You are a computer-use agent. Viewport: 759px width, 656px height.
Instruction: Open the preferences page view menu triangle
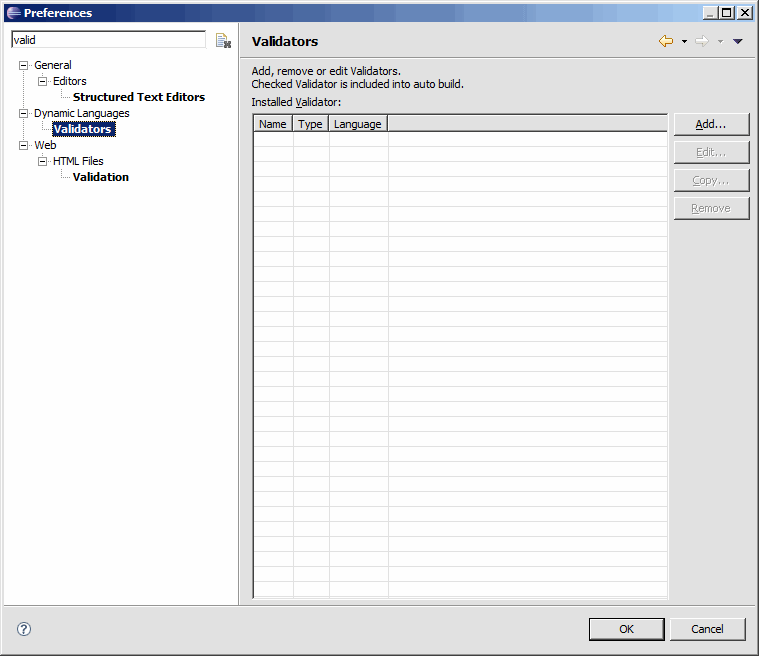point(738,42)
